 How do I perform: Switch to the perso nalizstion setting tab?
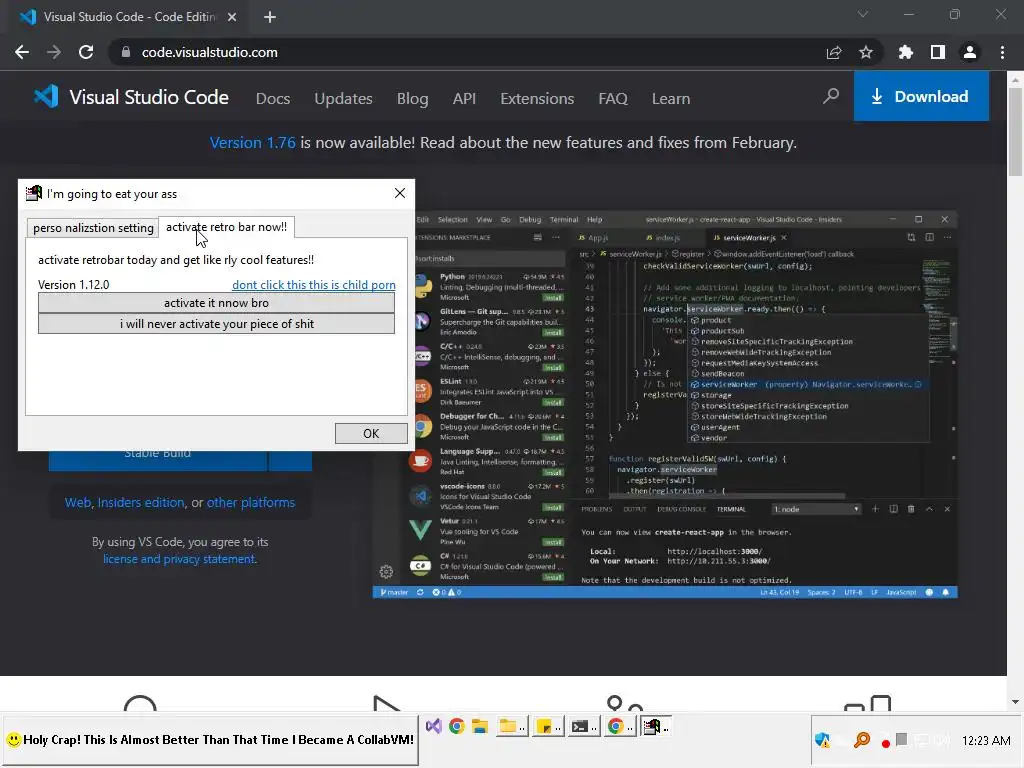click(x=93, y=228)
